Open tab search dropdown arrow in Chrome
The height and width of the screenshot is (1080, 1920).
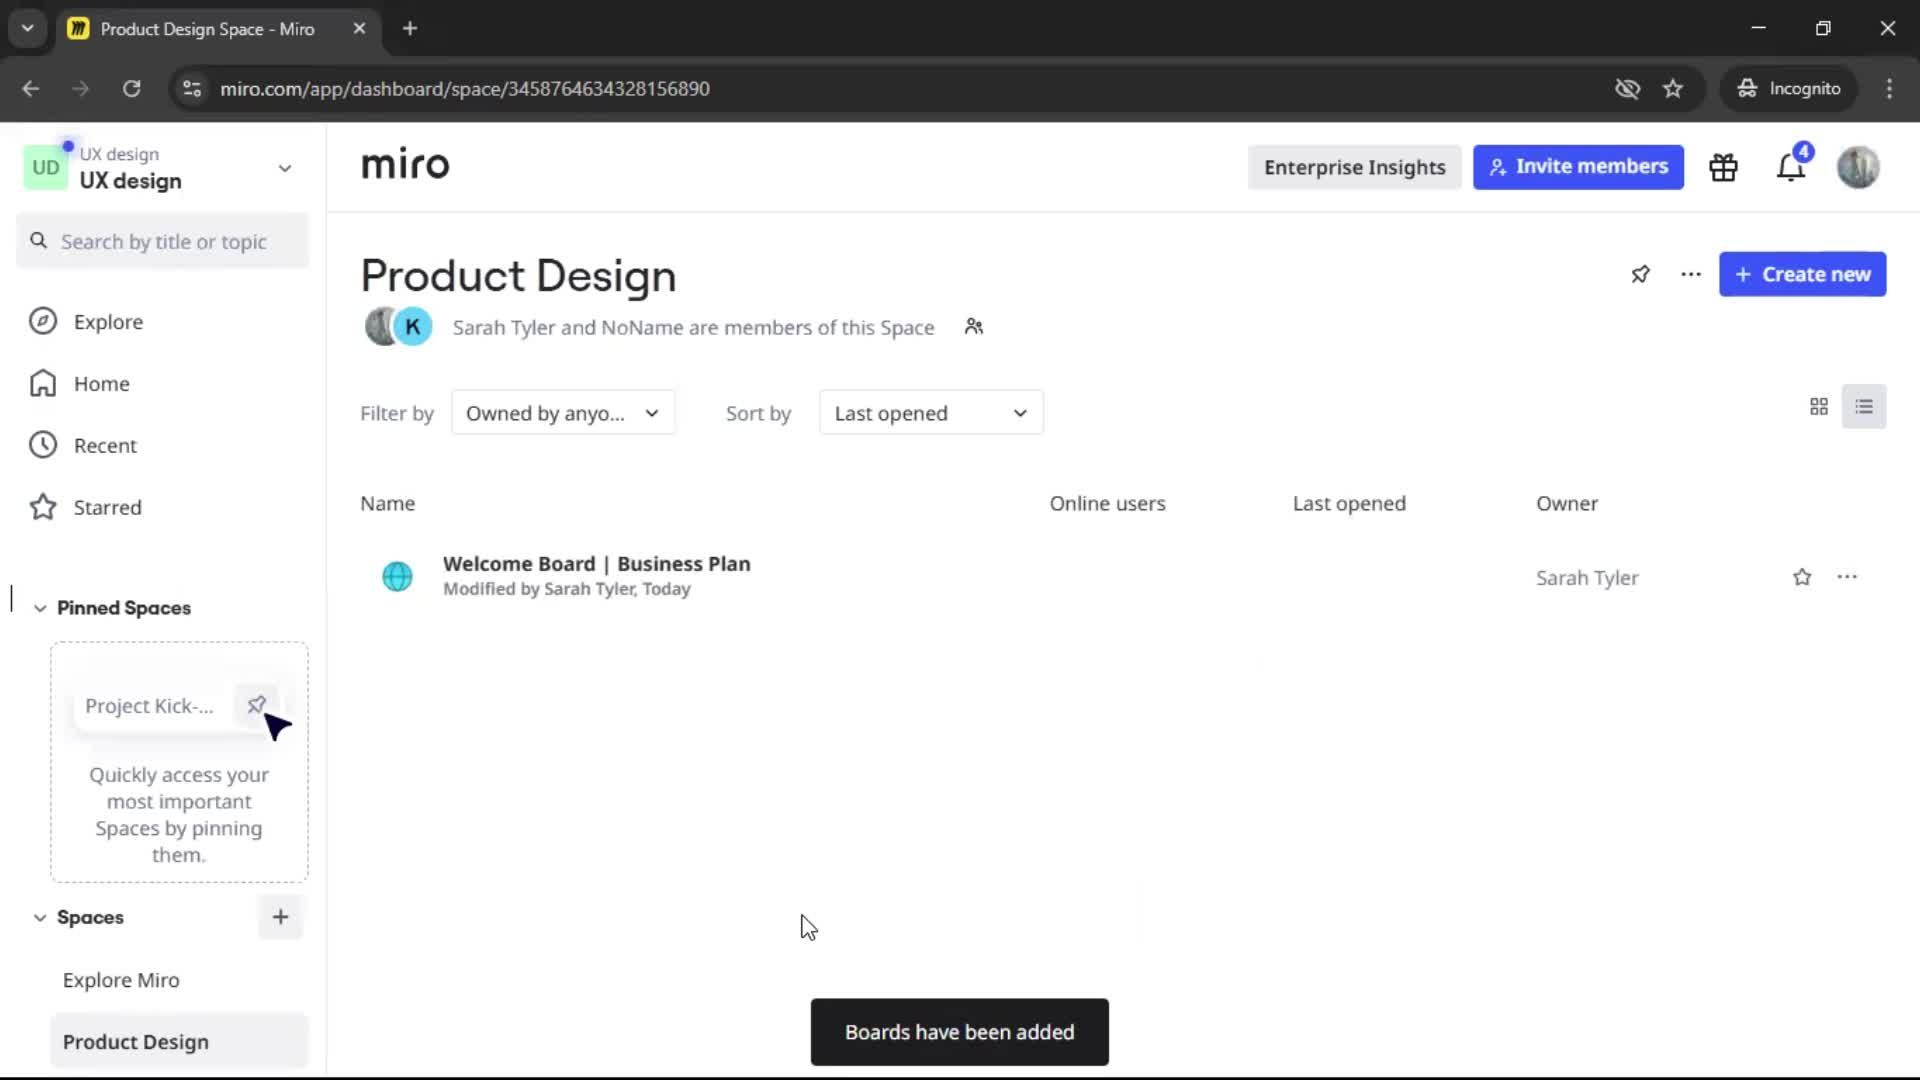(x=28, y=29)
